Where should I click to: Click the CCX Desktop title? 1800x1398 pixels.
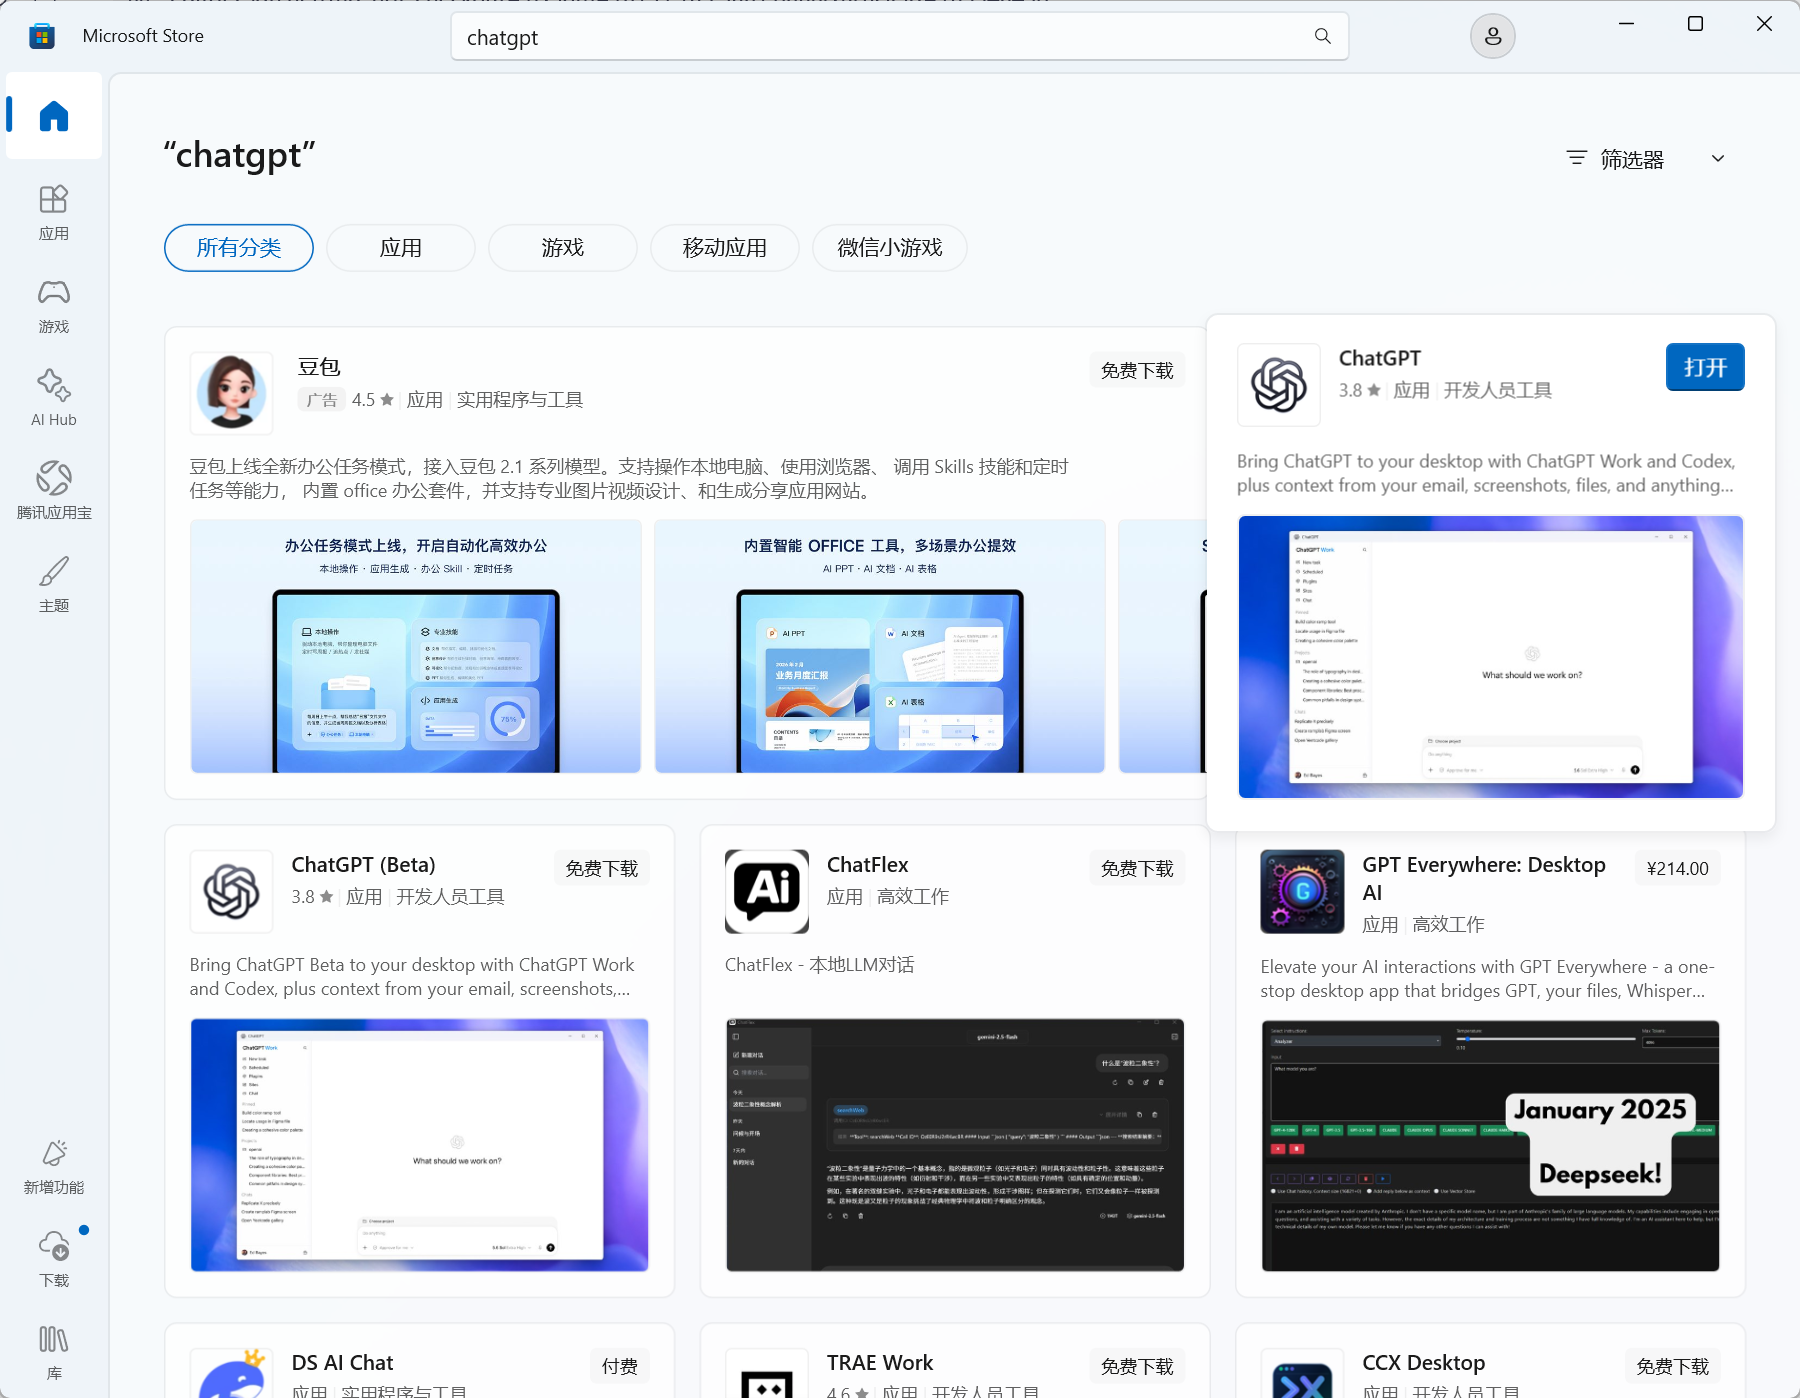pos(1423,1362)
